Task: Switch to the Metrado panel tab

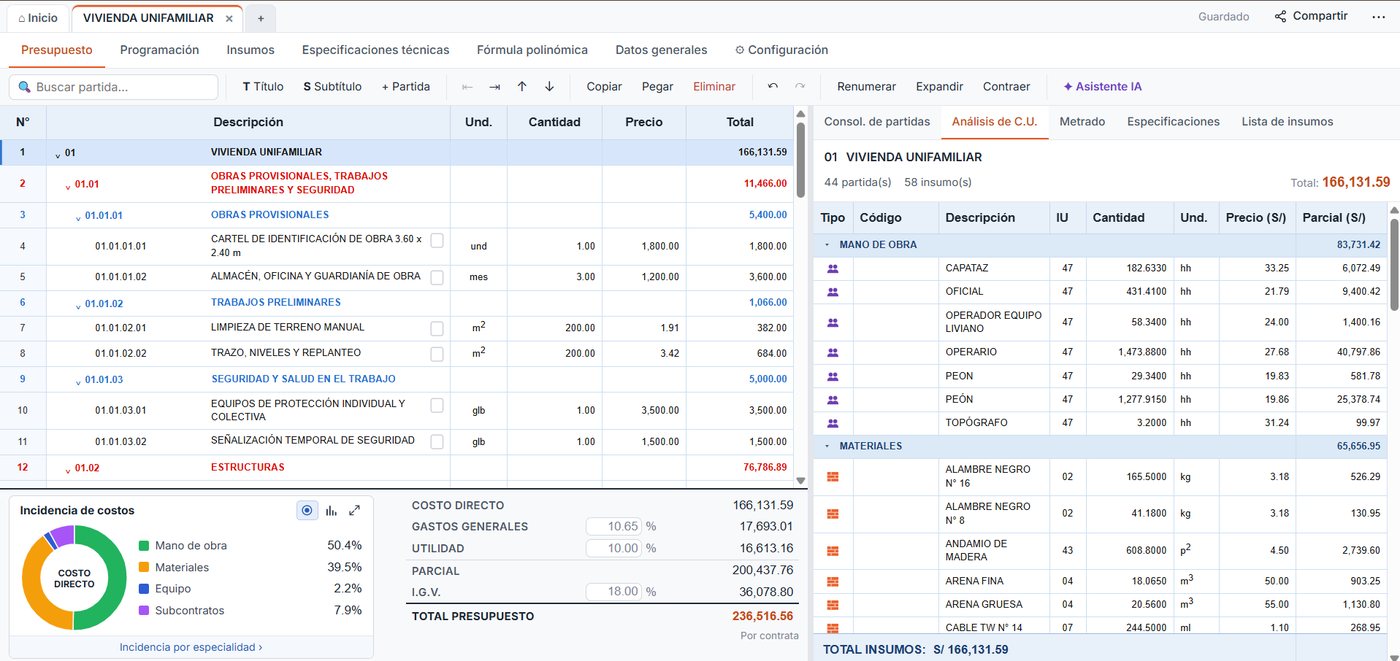Action: (x=1082, y=121)
